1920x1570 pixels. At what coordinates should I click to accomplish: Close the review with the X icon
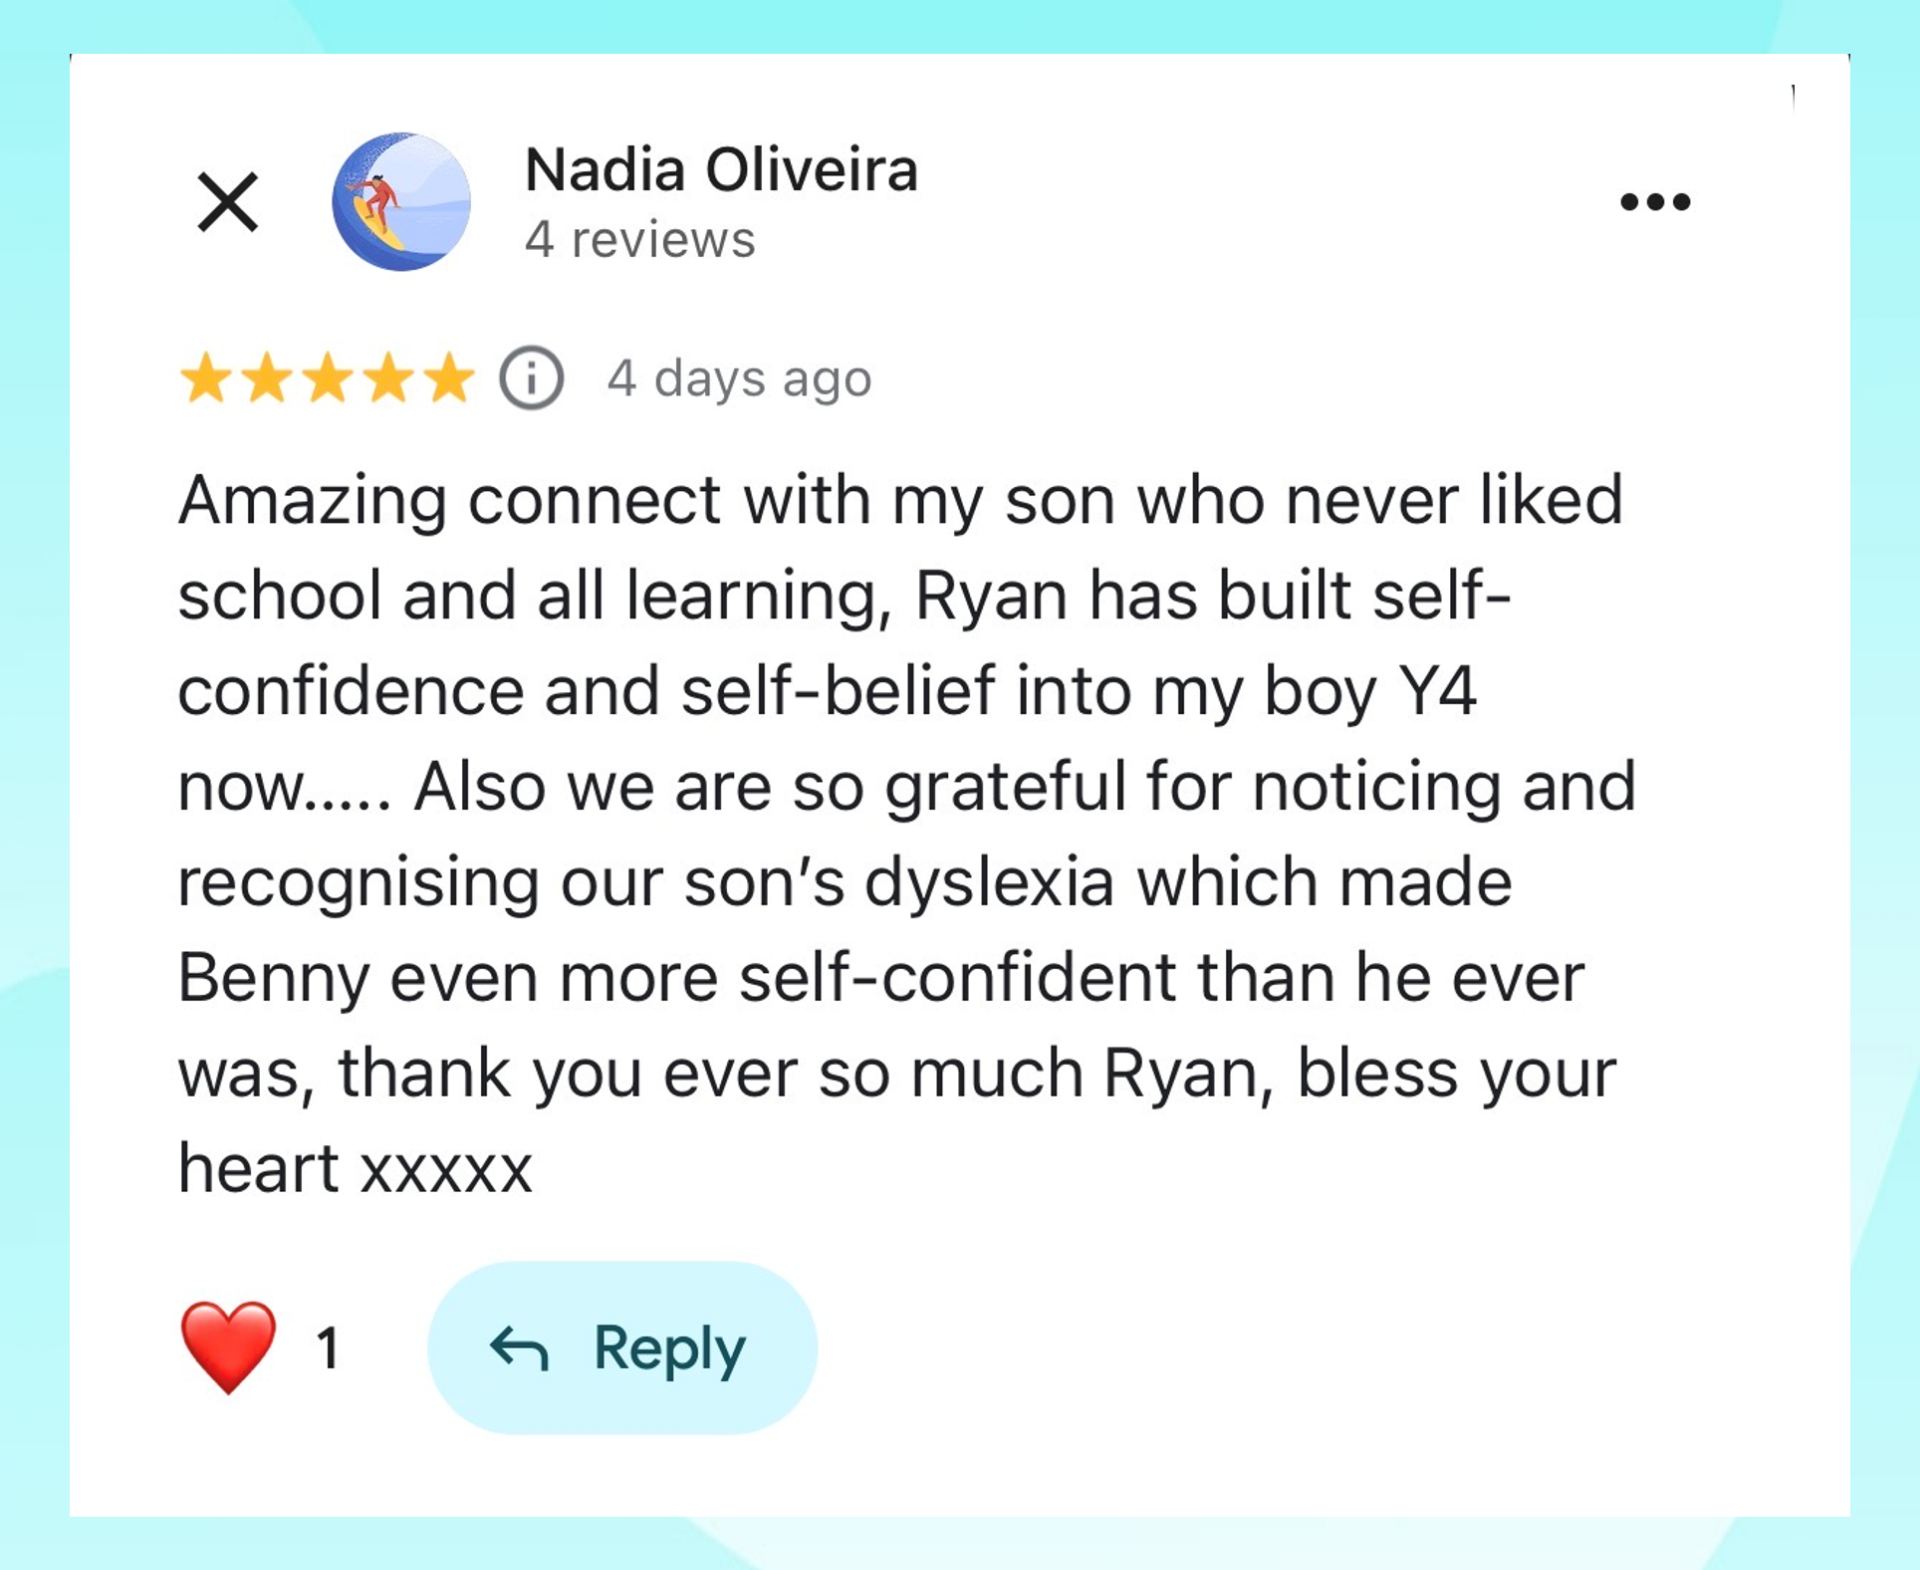click(x=228, y=202)
